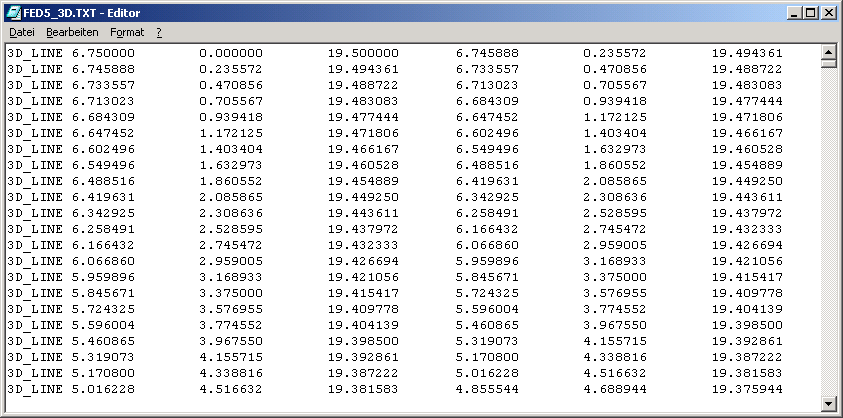
Task: Click value 6.713023 at start of fourth line
Action: point(103,101)
